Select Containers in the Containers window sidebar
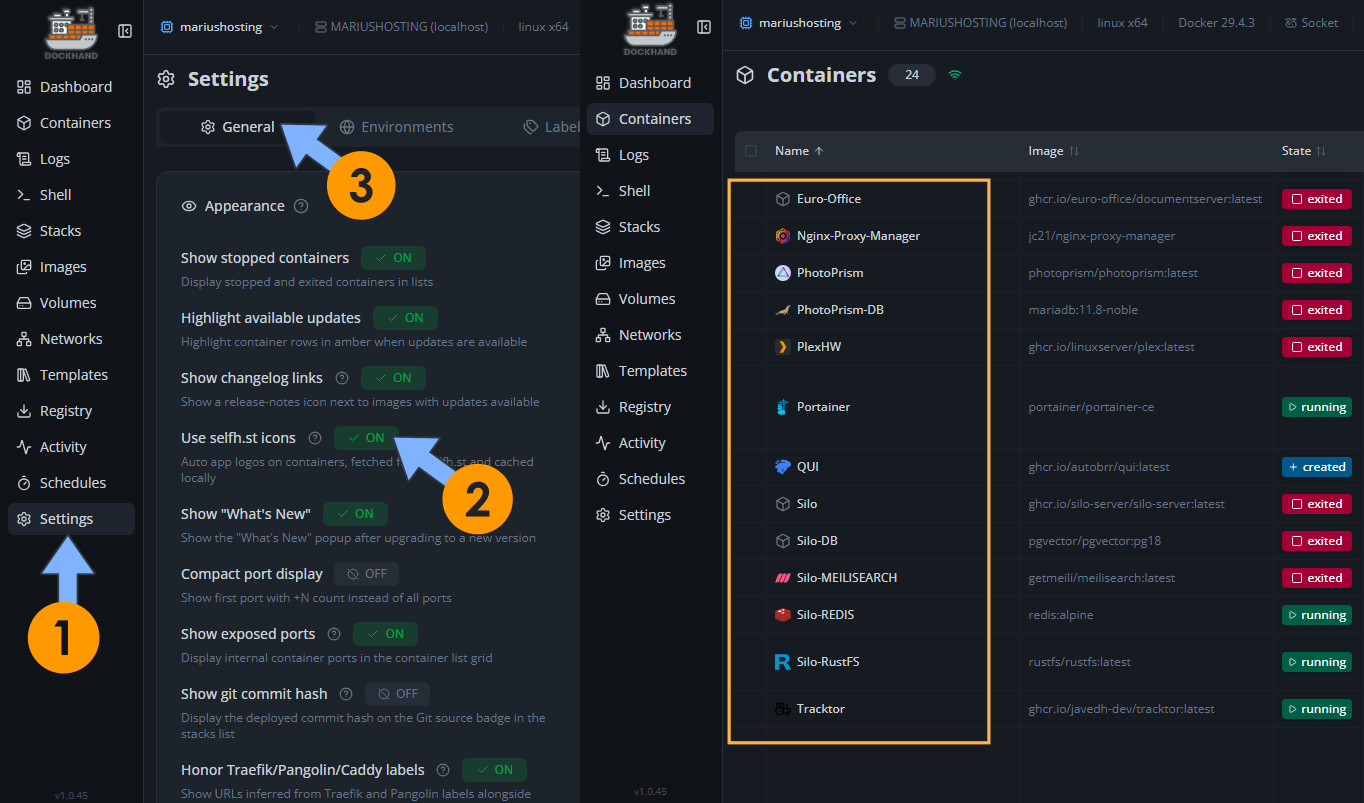1364x803 pixels. pos(650,119)
